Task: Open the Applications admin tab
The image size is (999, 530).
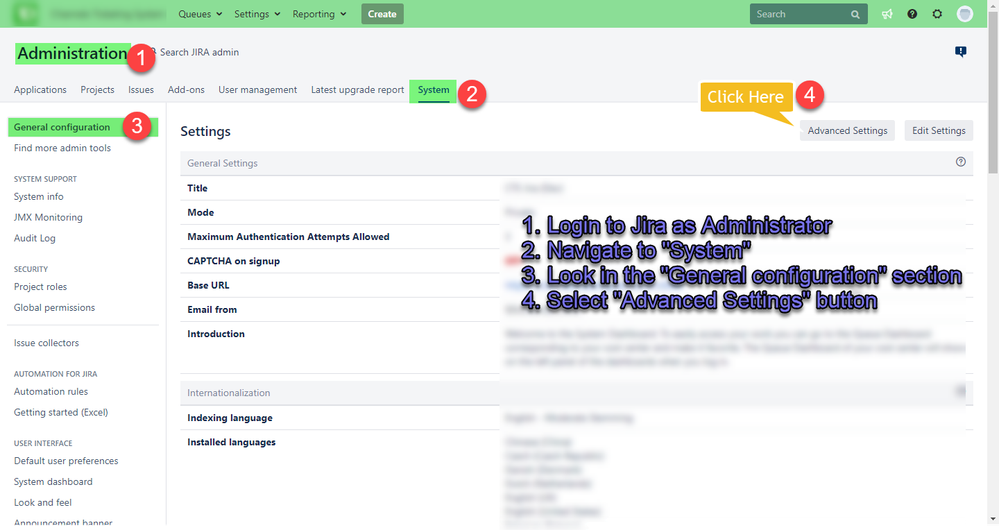Action: pyautogui.click(x=40, y=90)
